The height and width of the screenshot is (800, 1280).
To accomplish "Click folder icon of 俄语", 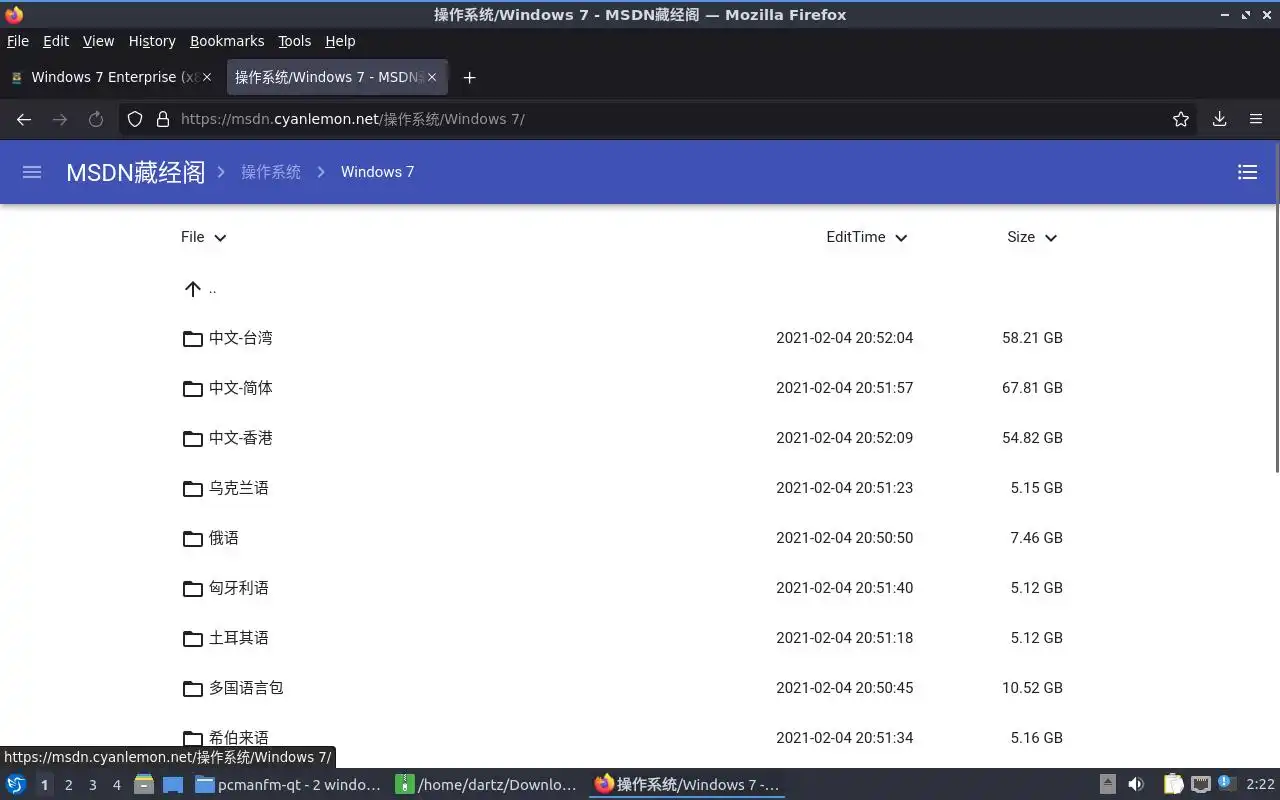I will tap(193, 538).
